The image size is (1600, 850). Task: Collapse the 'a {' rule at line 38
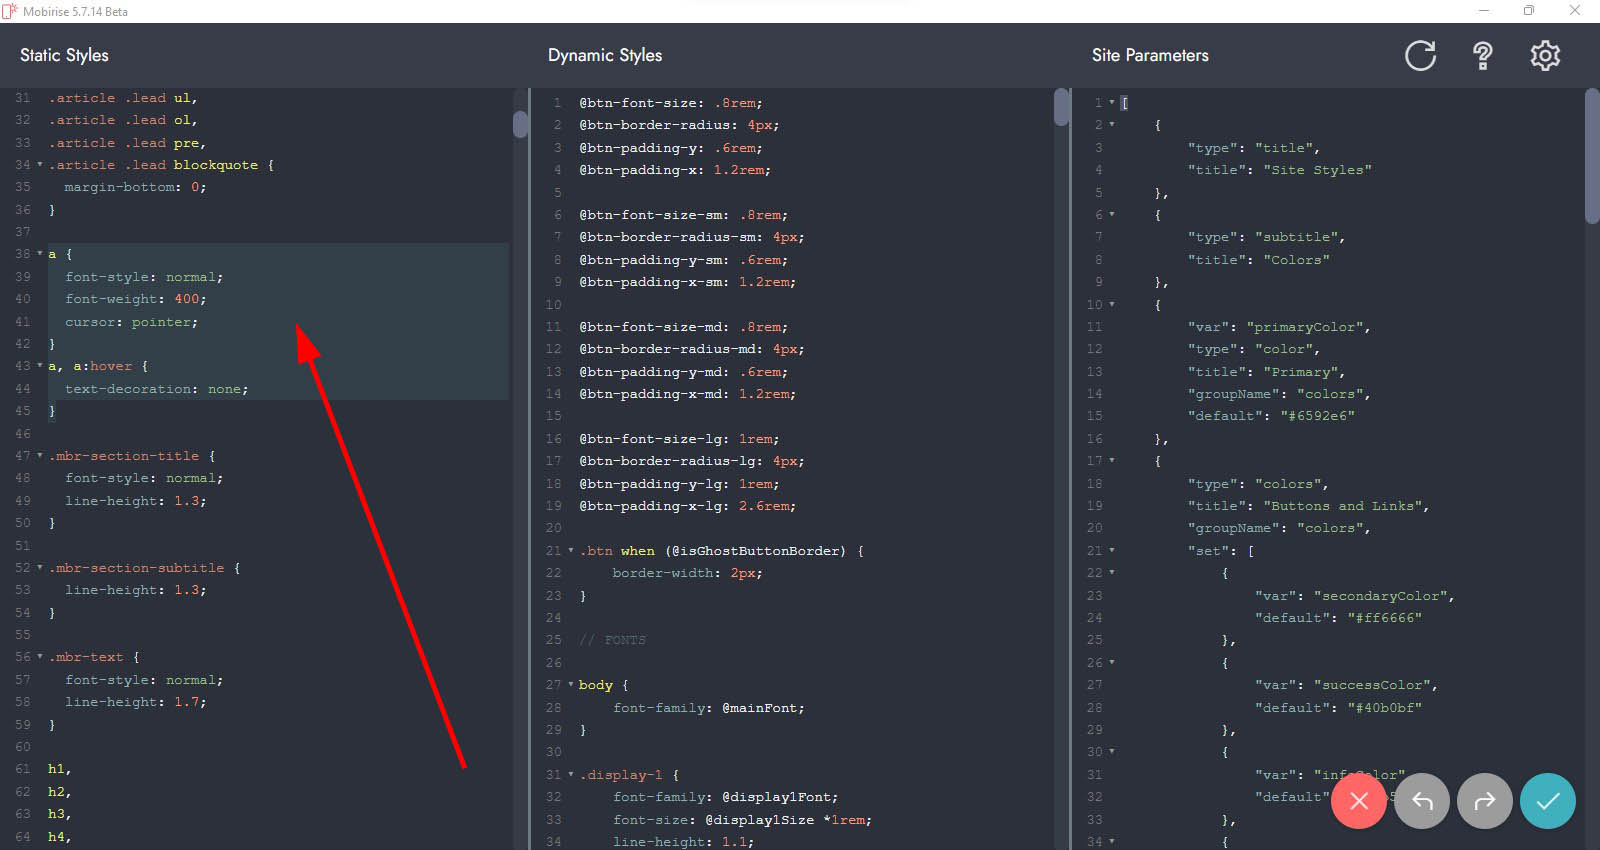point(40,254)
